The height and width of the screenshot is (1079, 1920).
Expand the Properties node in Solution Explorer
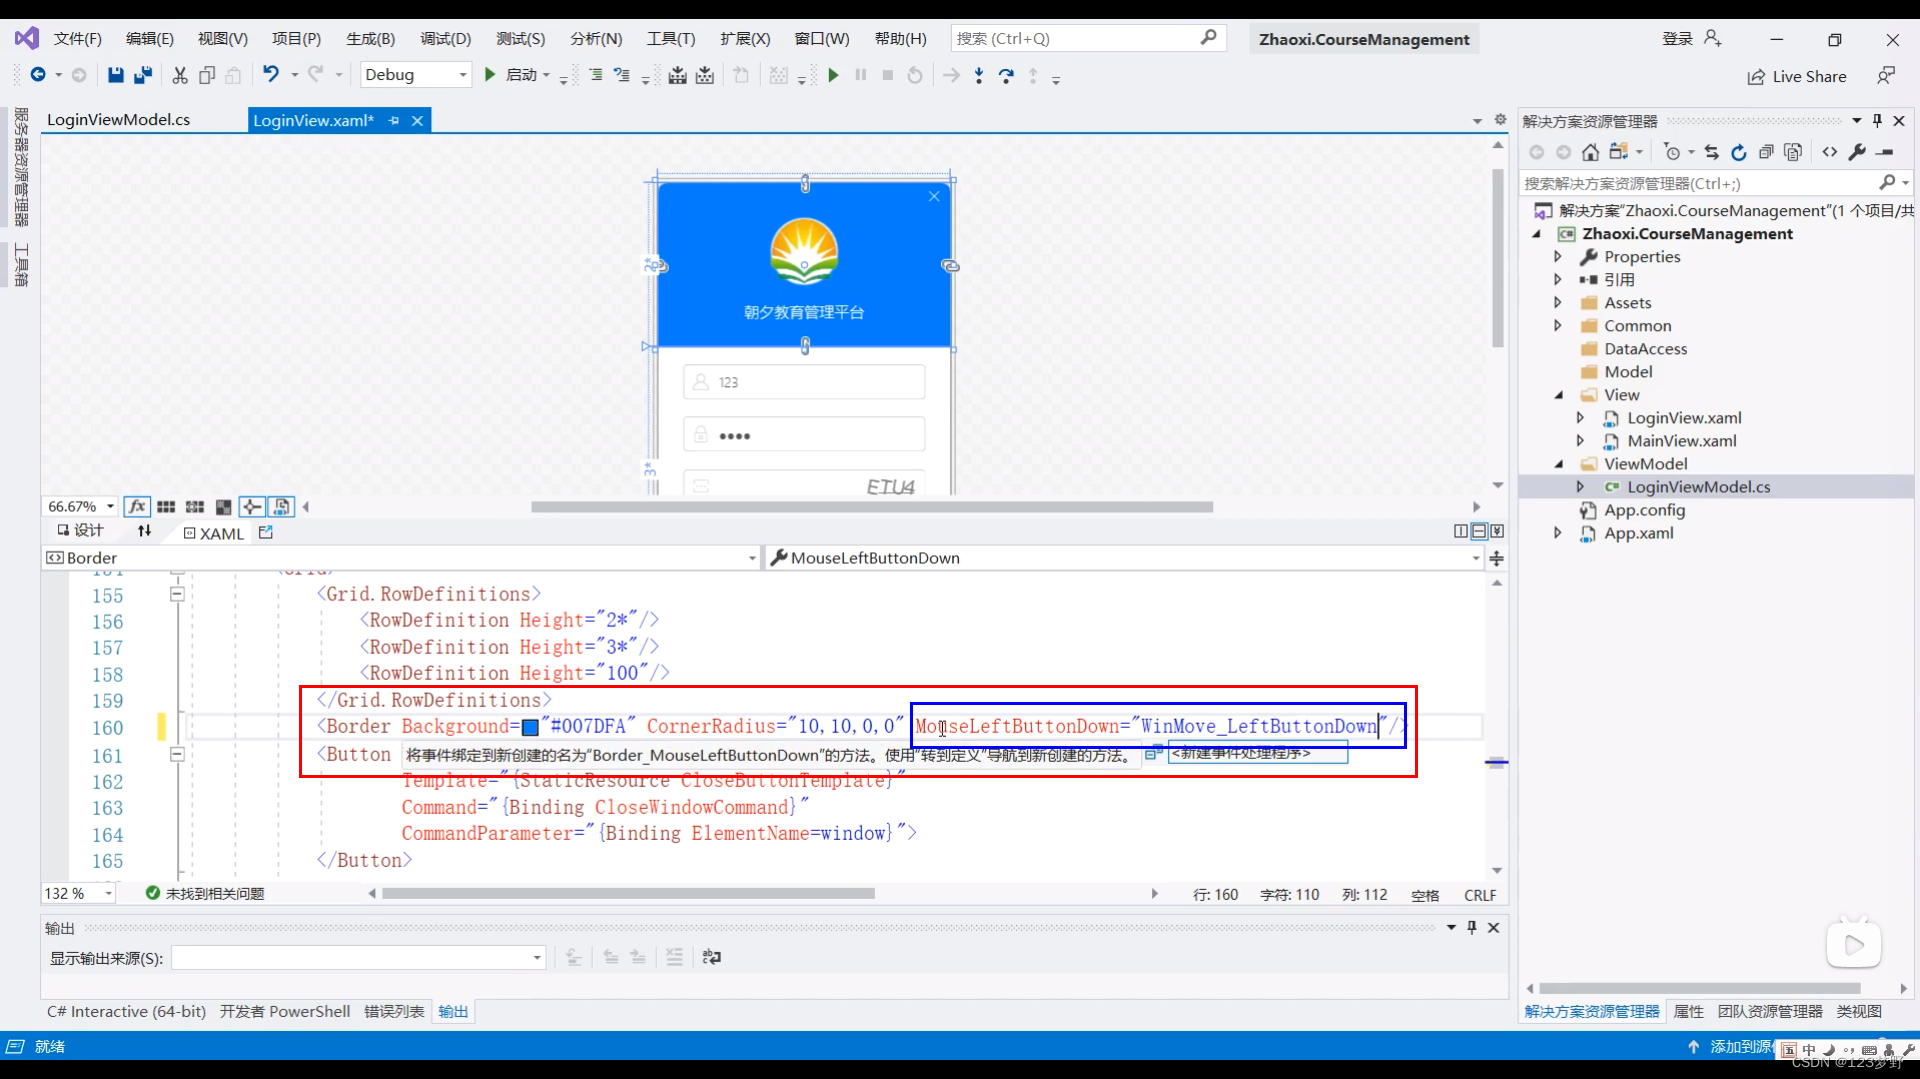click(1557, 257)
